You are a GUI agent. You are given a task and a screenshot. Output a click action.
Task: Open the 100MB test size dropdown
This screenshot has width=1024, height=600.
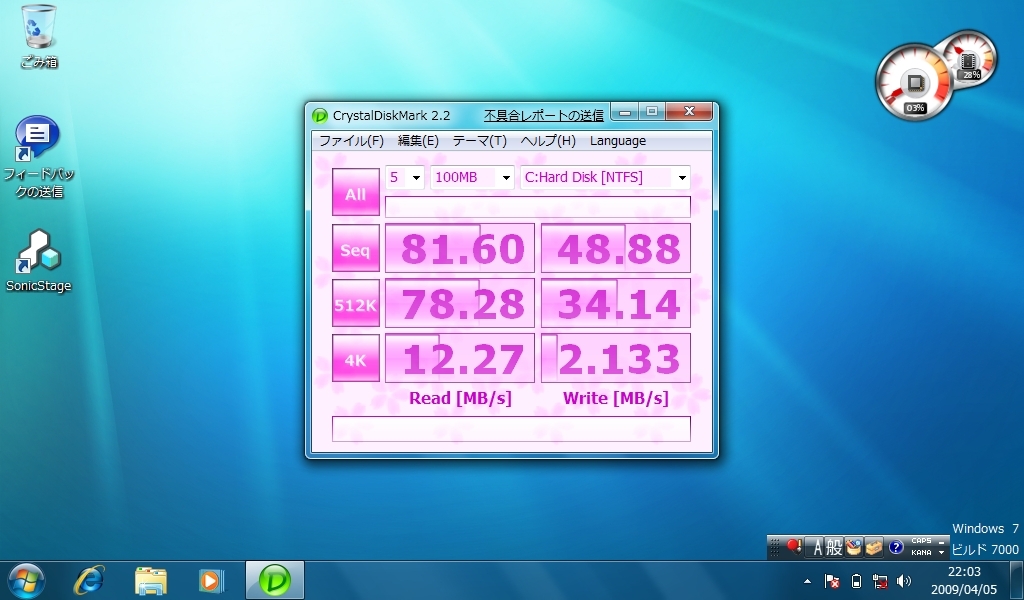coord(472,177)
